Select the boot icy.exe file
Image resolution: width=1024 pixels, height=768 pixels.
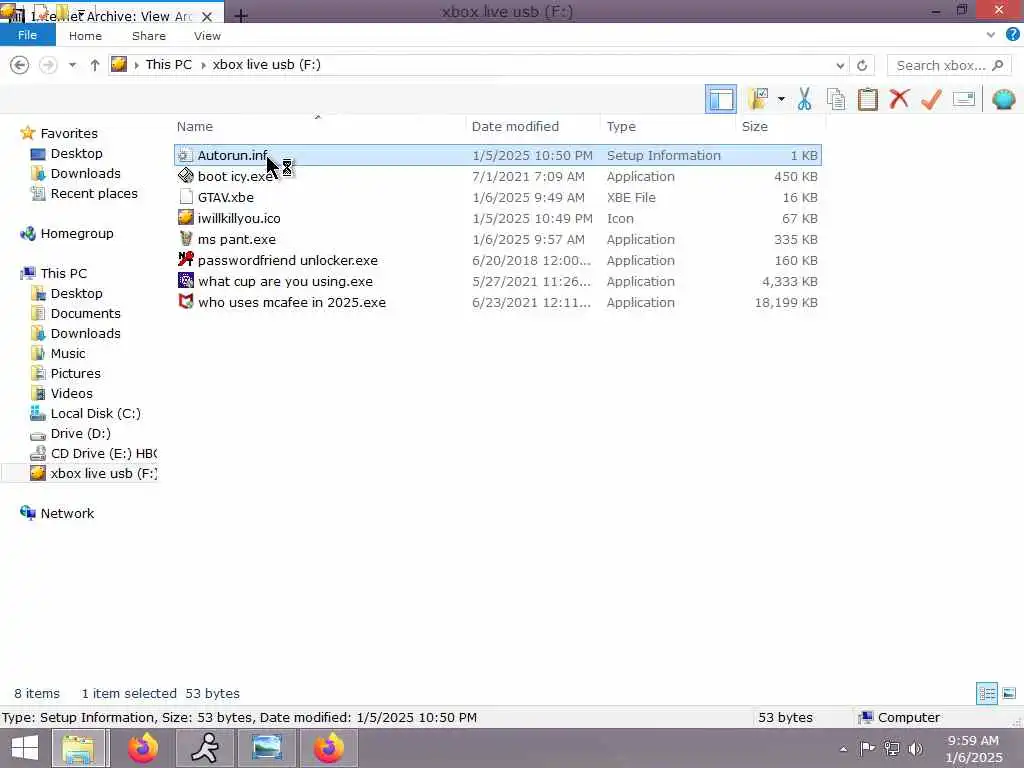click(498, 176)
